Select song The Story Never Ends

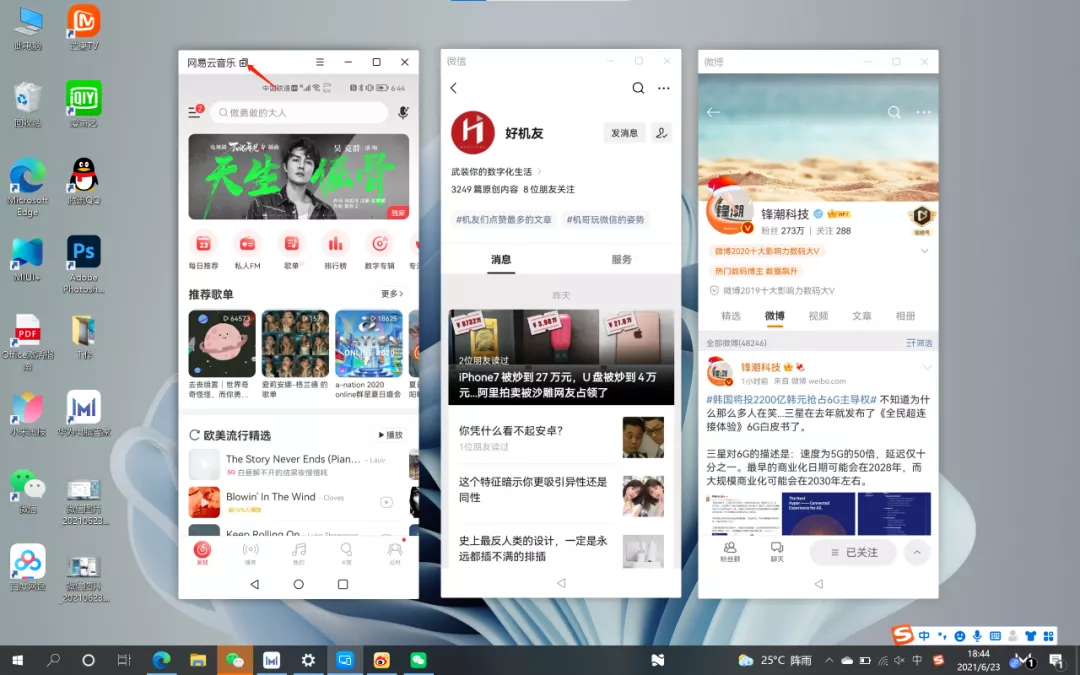[293, 459]
